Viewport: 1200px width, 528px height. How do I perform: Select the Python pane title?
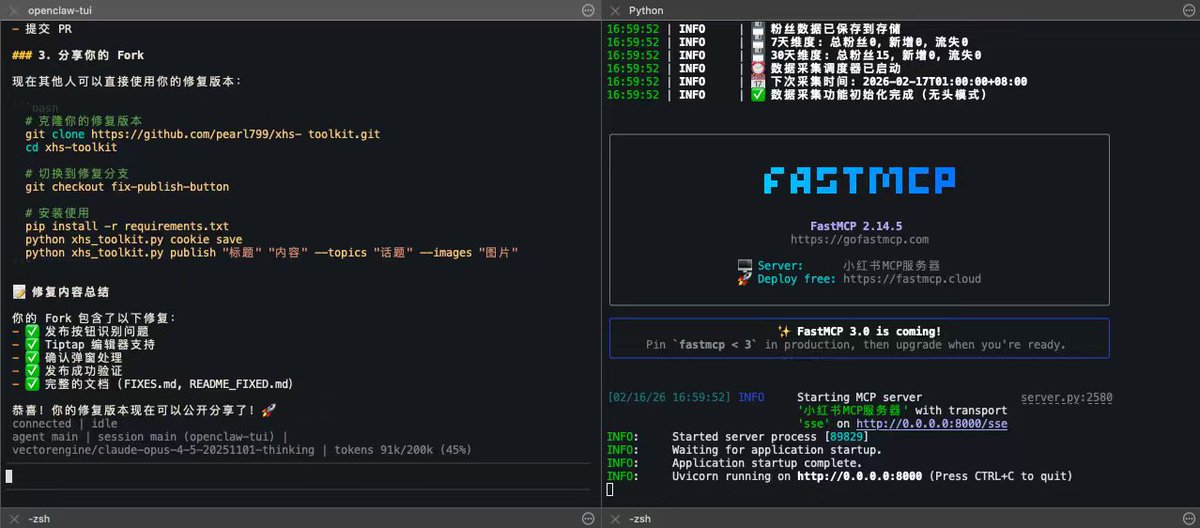tap(646, 10)
